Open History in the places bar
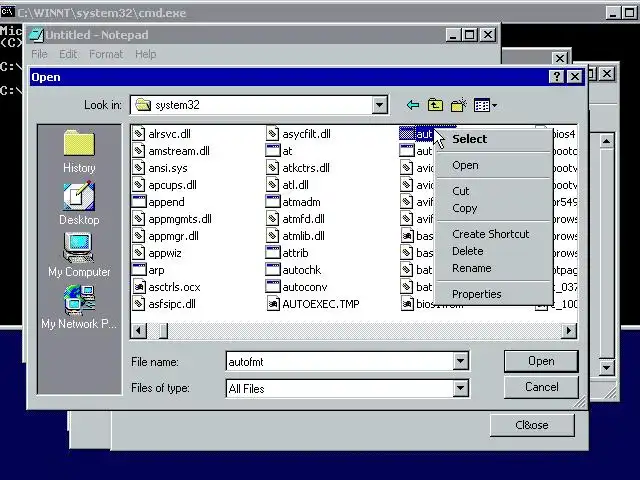The image size is (640, 480). tap(79, 151)
